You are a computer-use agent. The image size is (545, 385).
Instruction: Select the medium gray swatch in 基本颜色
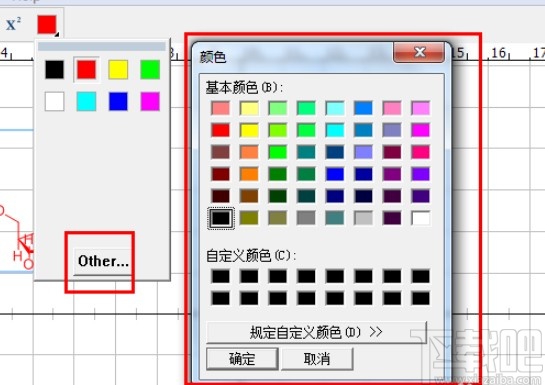306,218
